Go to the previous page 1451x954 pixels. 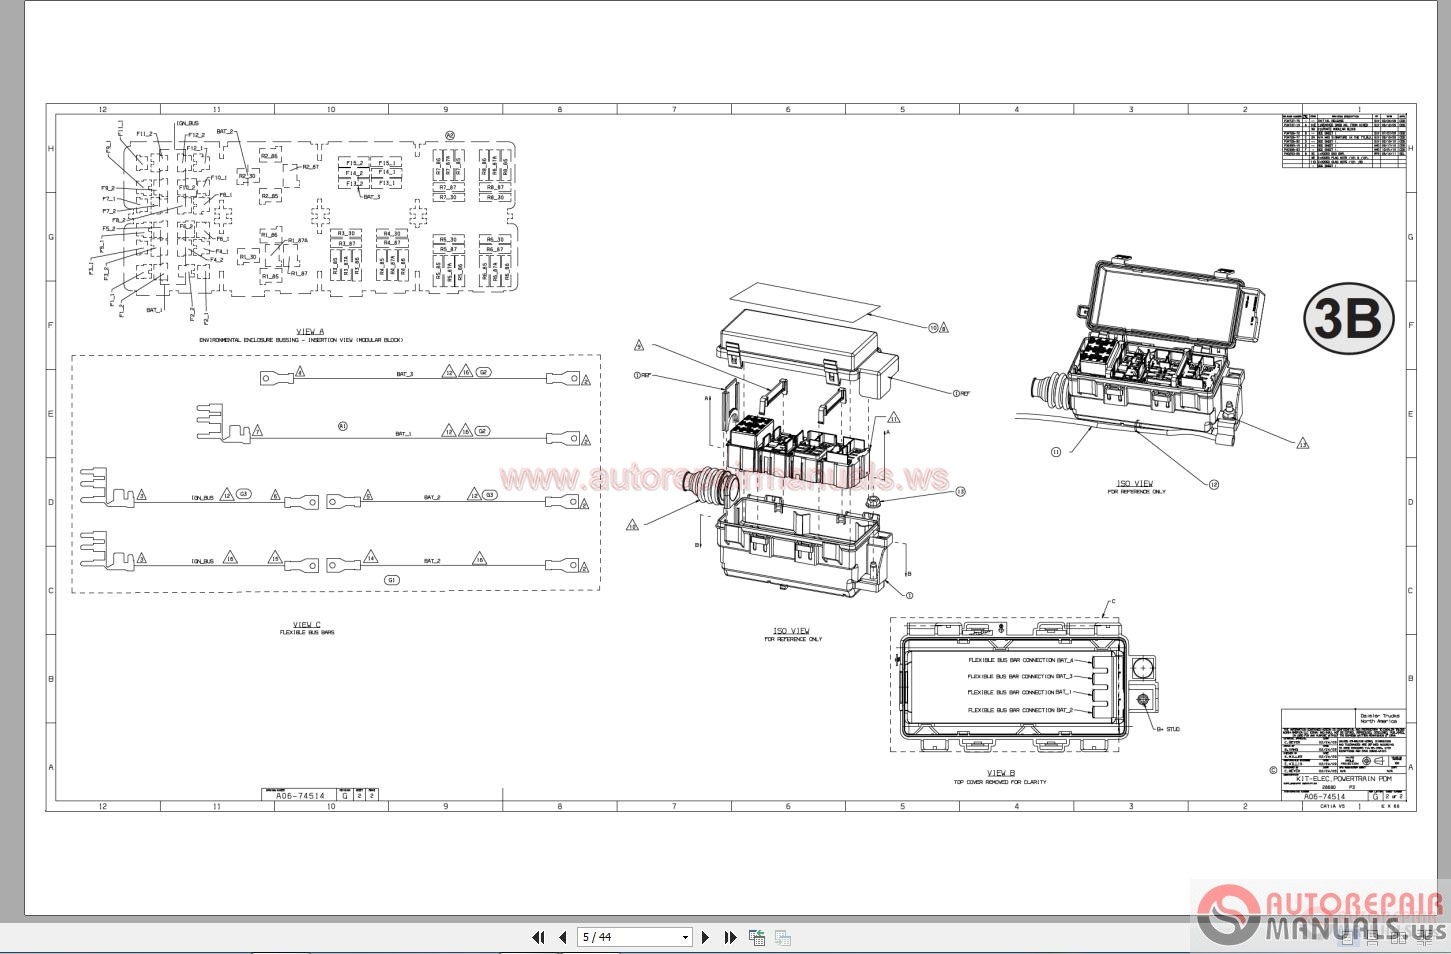point(562,937)
